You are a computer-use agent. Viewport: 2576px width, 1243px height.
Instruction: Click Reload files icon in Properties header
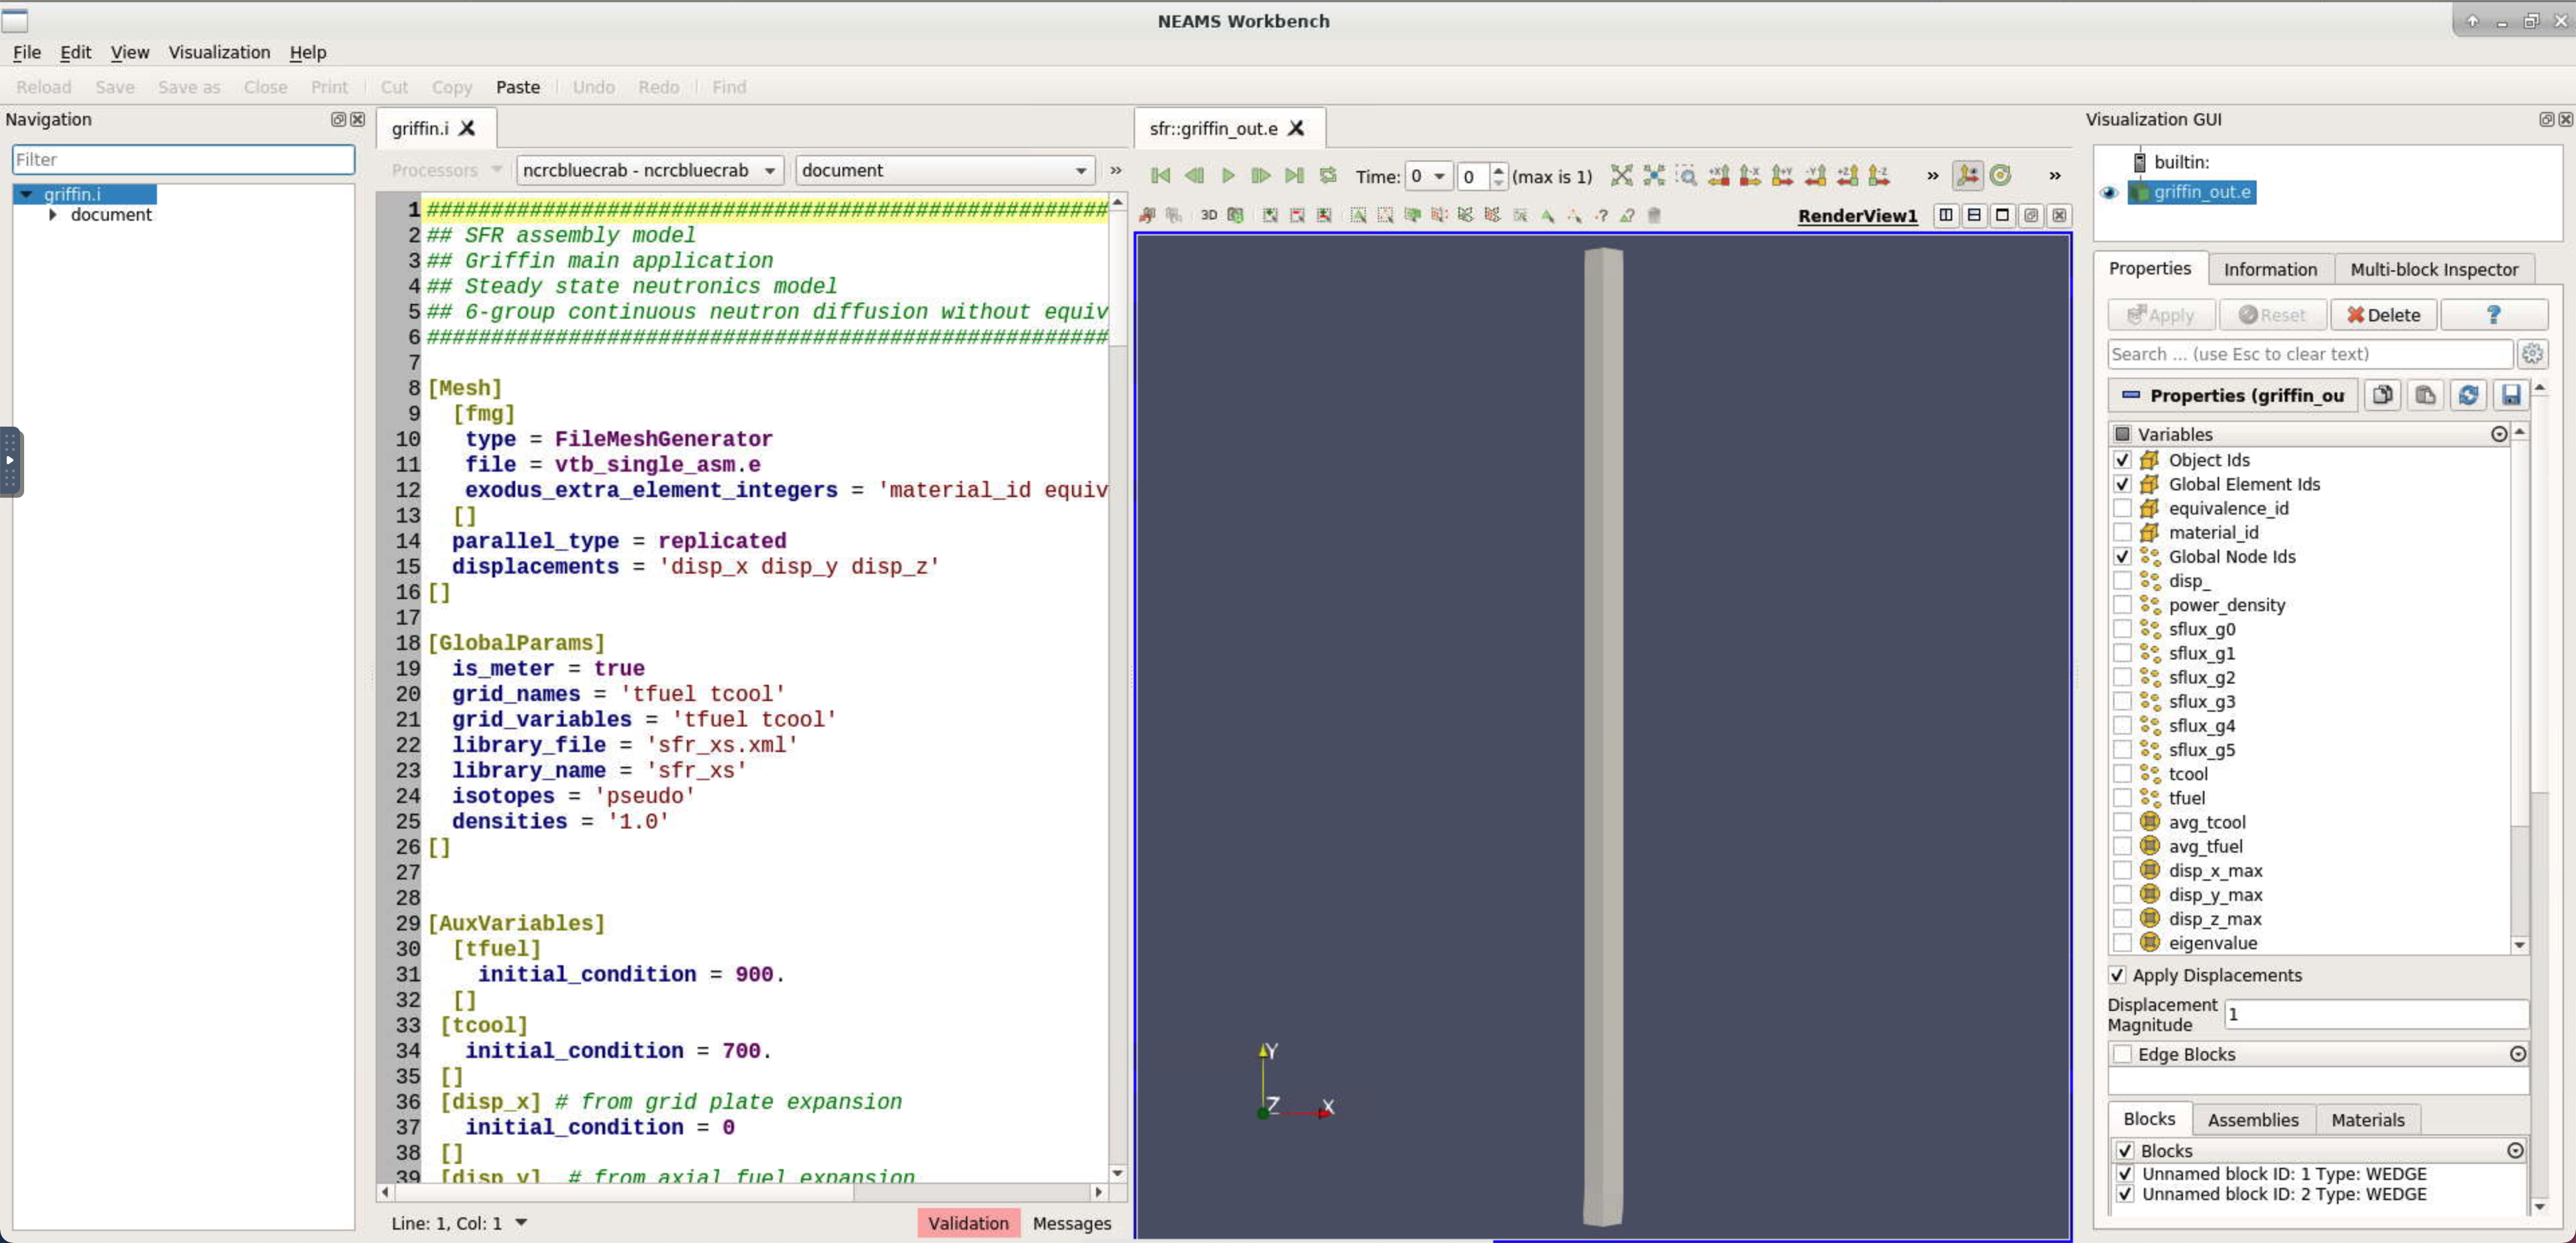click(2467, 396)
